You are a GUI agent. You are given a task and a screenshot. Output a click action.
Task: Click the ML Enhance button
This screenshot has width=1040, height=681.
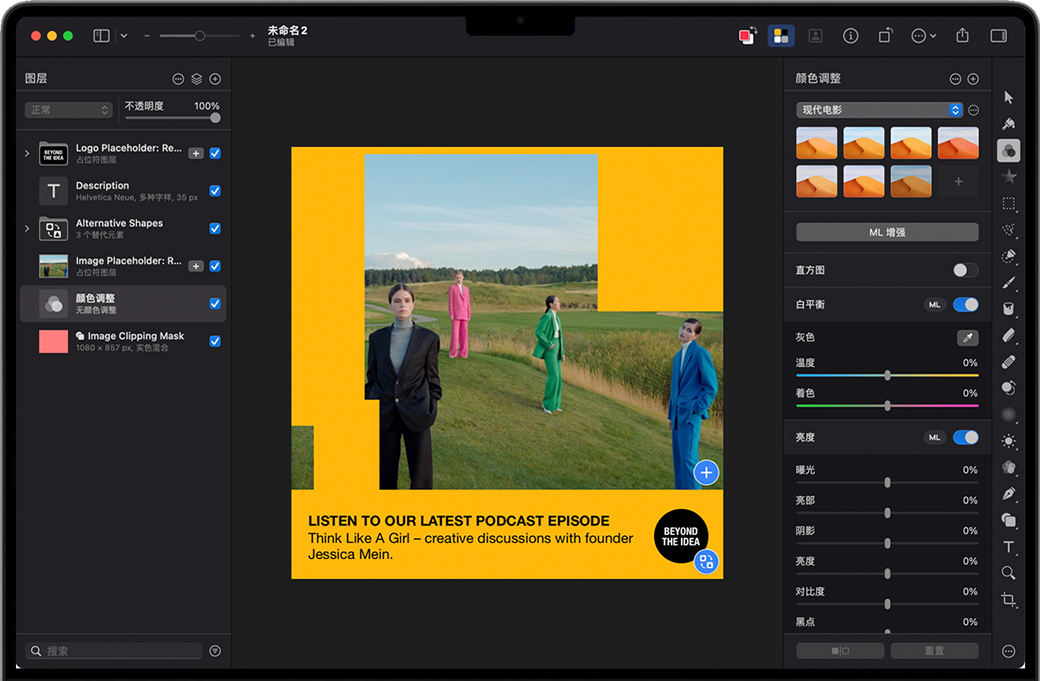pyautogui.click(x=887, y=232)
